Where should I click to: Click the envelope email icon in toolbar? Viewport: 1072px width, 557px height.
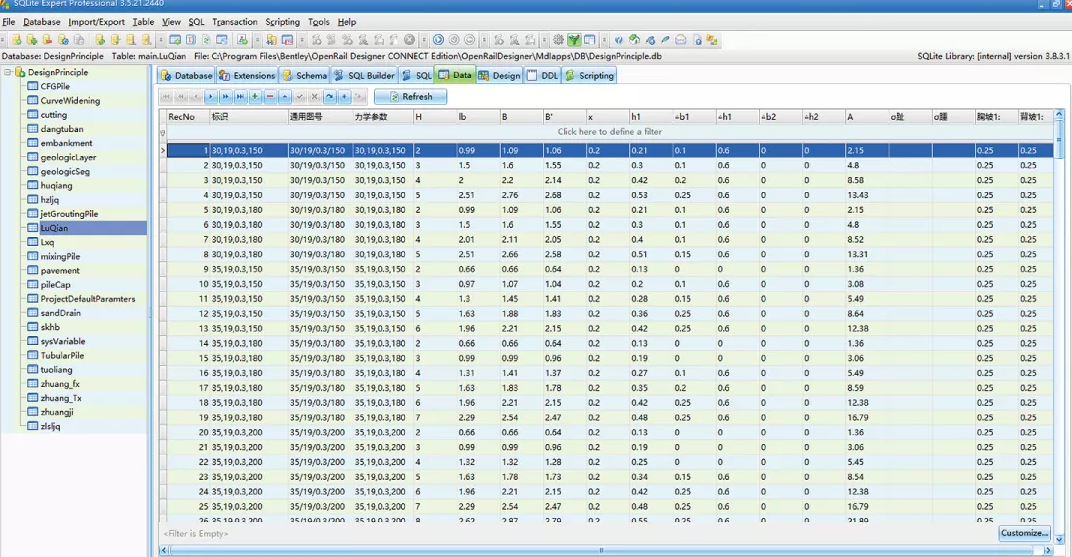click(681, 40)
